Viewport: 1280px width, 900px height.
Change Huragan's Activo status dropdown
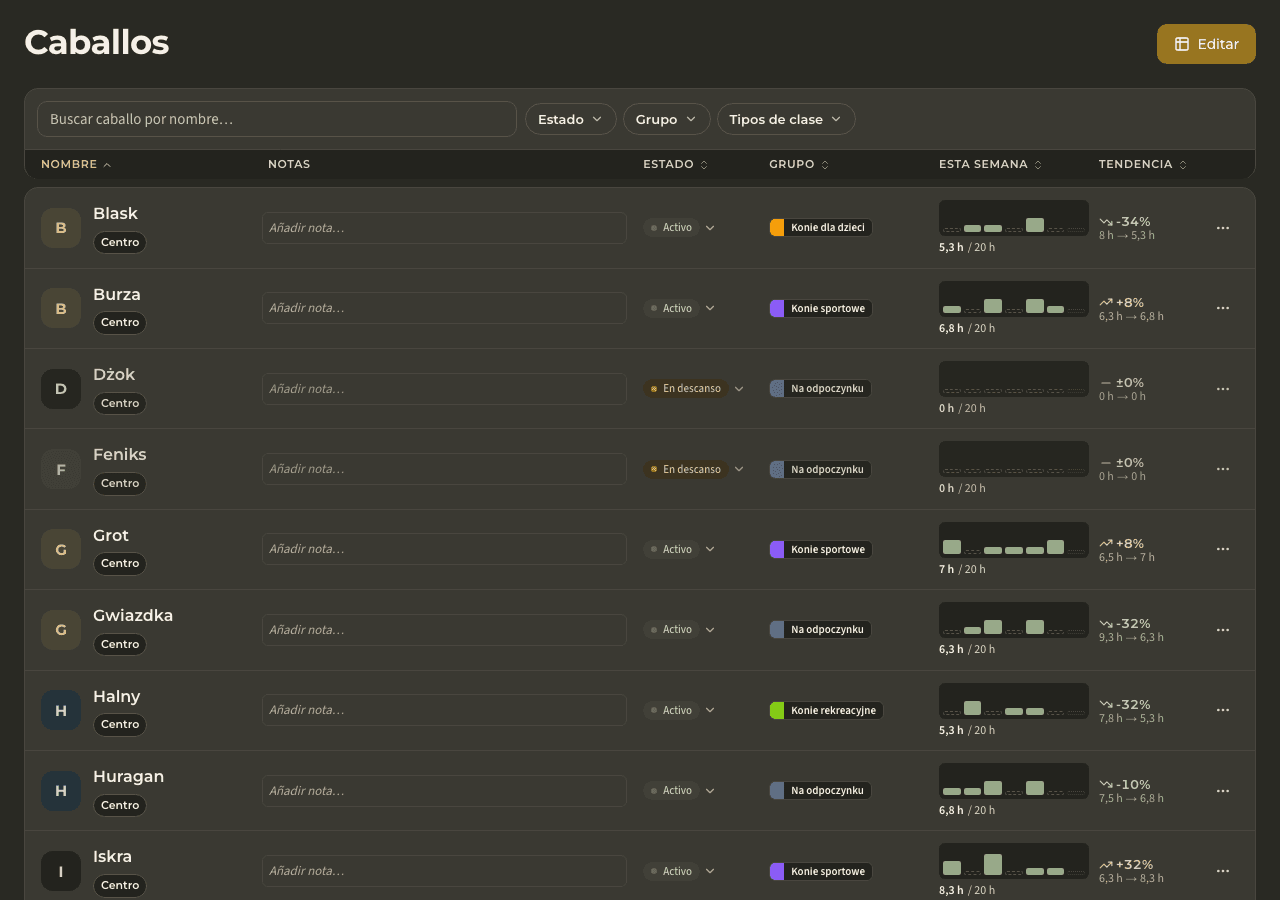(680, 791)
